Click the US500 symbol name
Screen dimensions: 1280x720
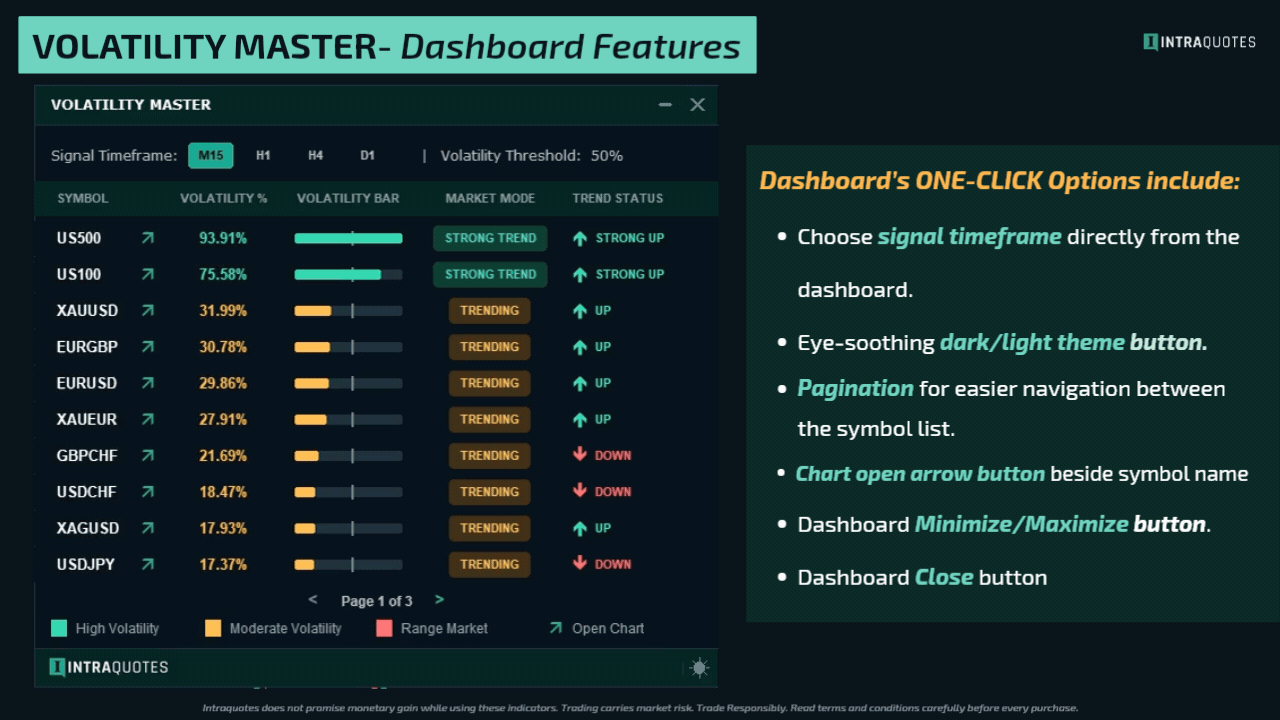[x=79, y=238]
